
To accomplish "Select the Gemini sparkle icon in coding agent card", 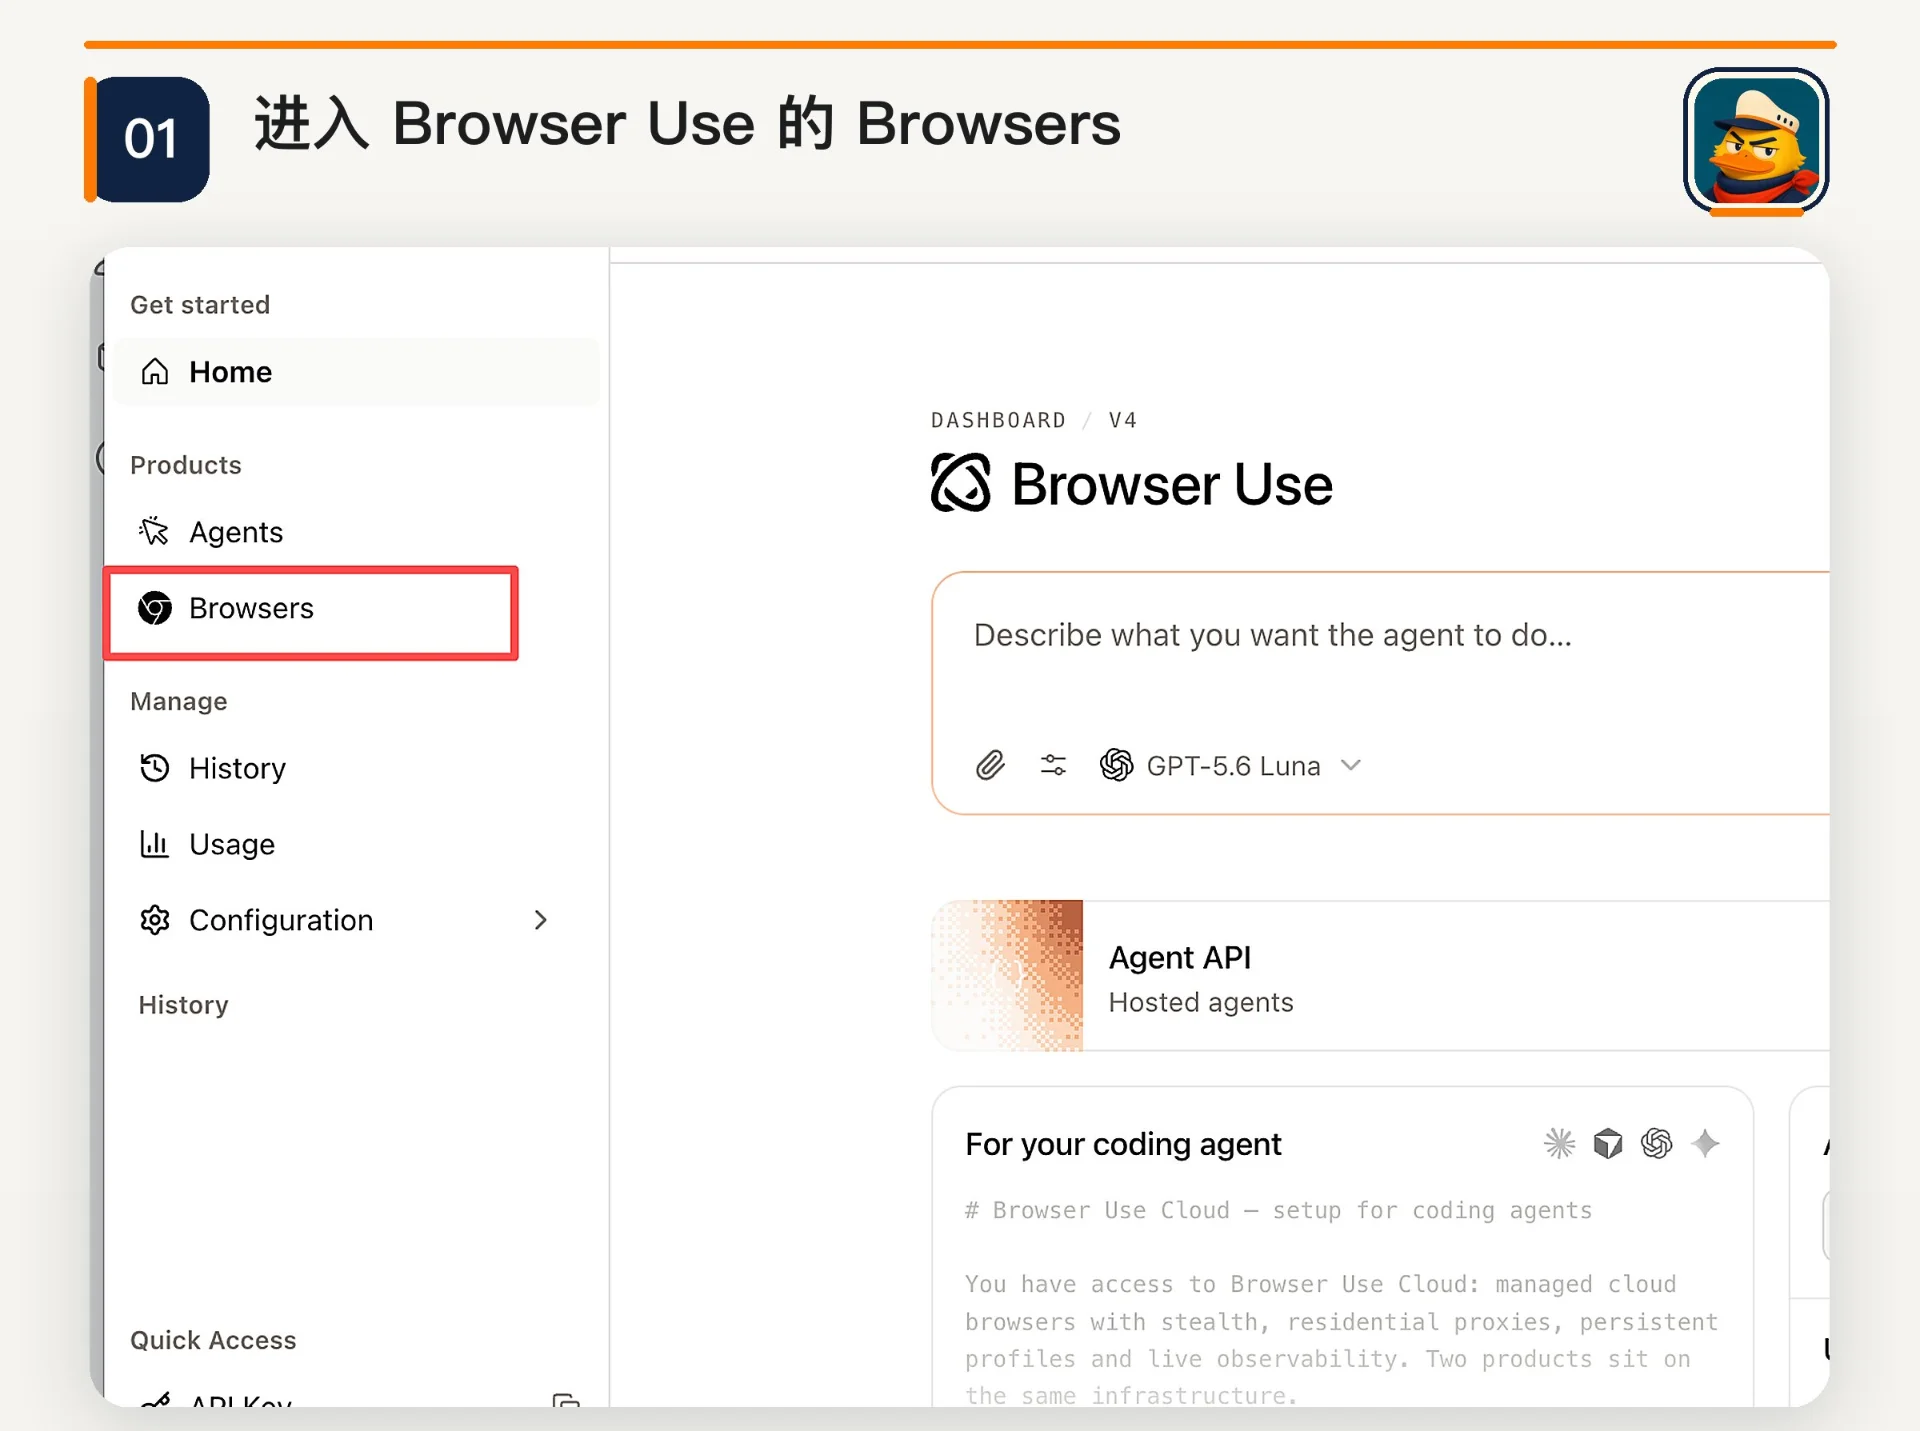I will point(1706,1143).
